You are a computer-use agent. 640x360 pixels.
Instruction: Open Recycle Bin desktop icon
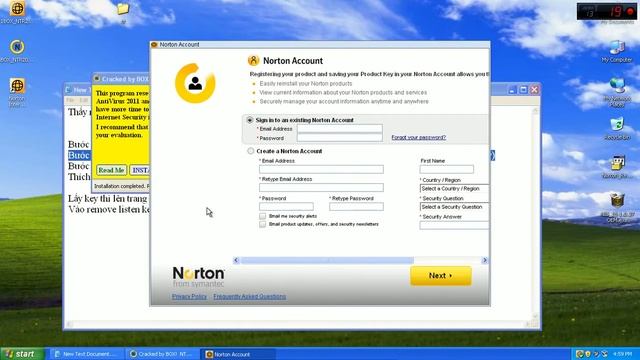click(x=617, y=128)
